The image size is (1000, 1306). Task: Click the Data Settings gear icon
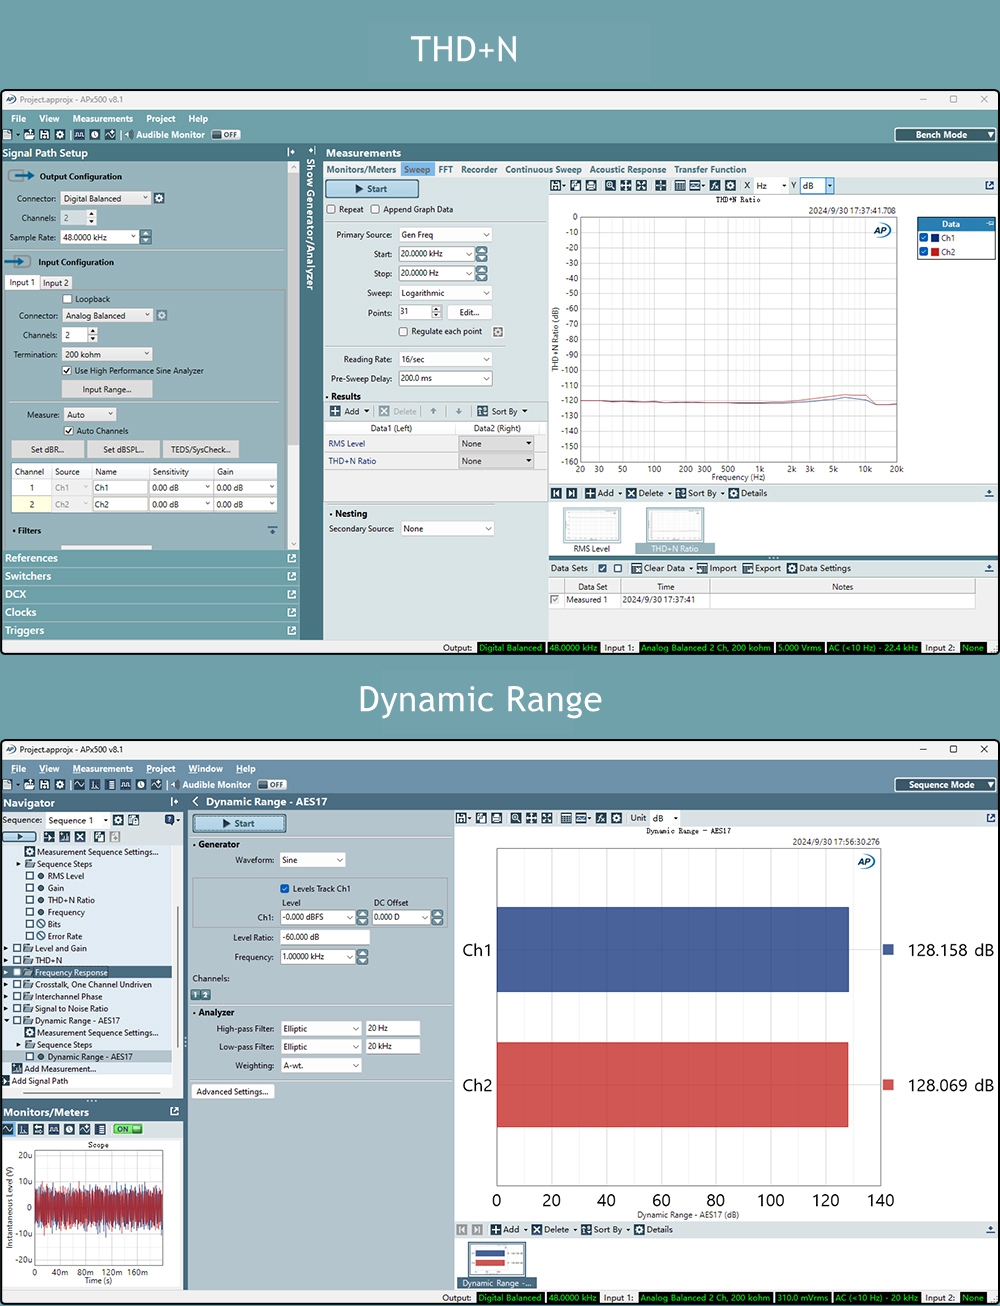click(792, 568)
